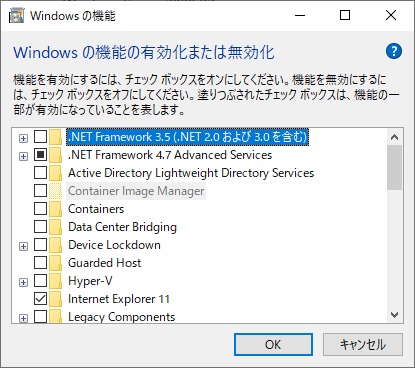Uncheck the Internet Explorer 11 checkbox
Viewport: 415px width, 368px height.
[40, 299]
